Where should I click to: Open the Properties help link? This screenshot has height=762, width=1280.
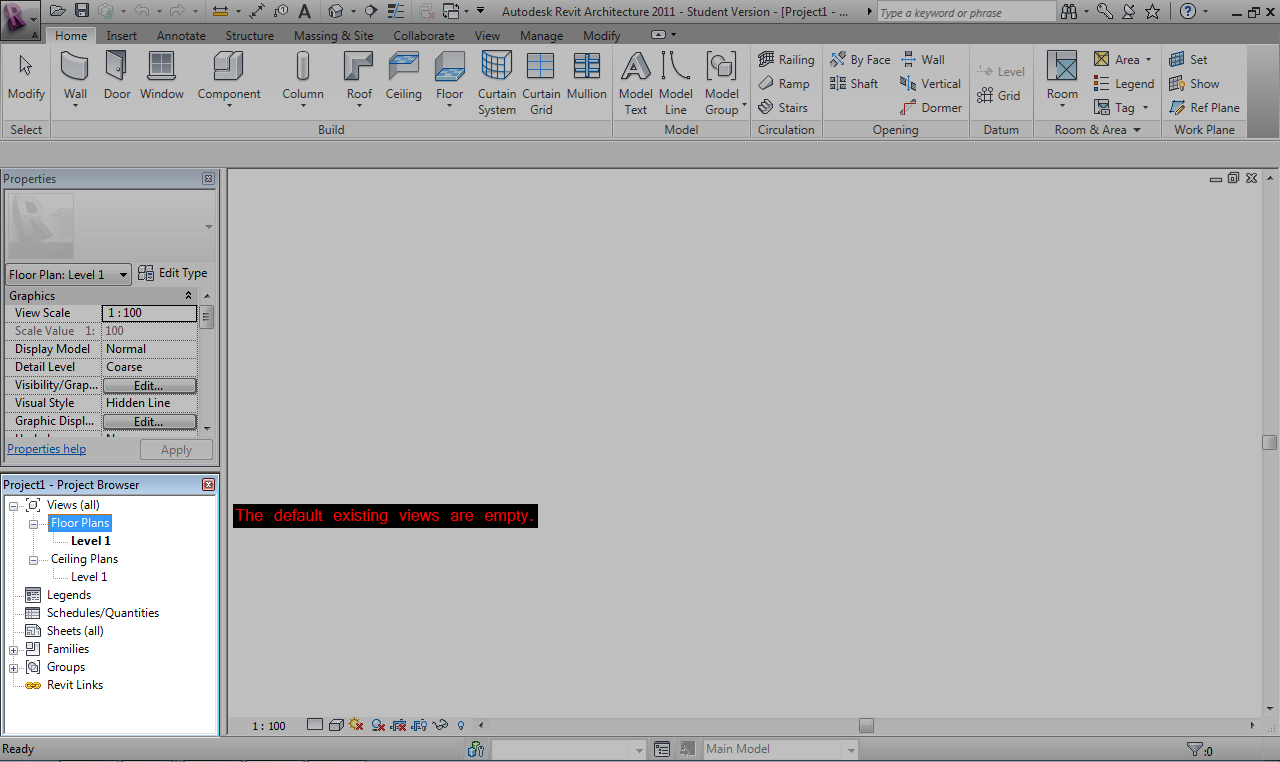coord(47,449)
